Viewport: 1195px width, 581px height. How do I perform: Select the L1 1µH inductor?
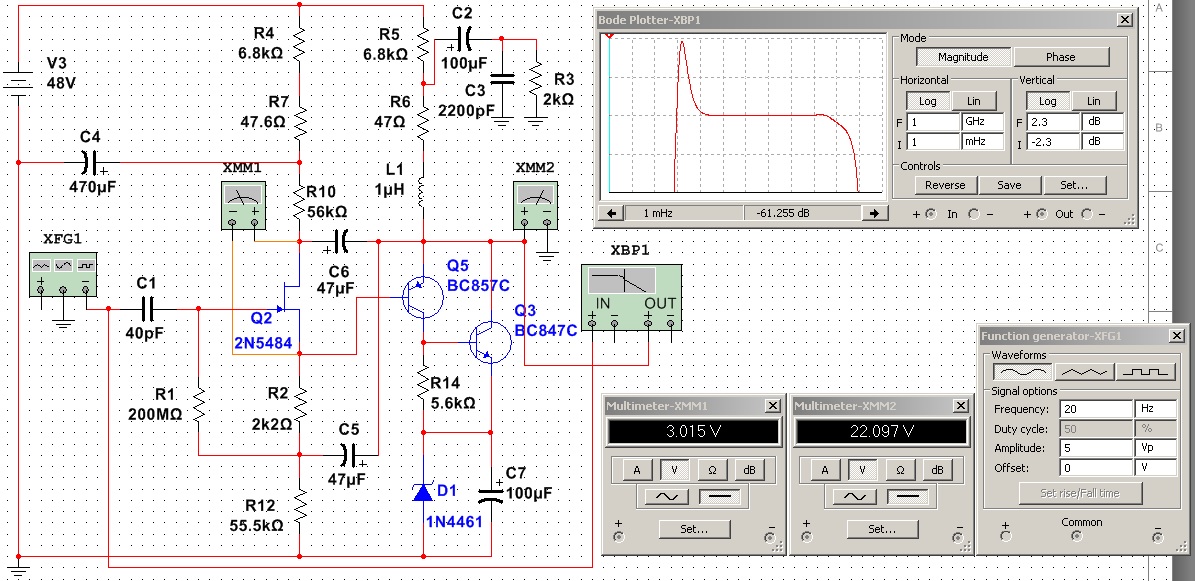pos(422,191)
